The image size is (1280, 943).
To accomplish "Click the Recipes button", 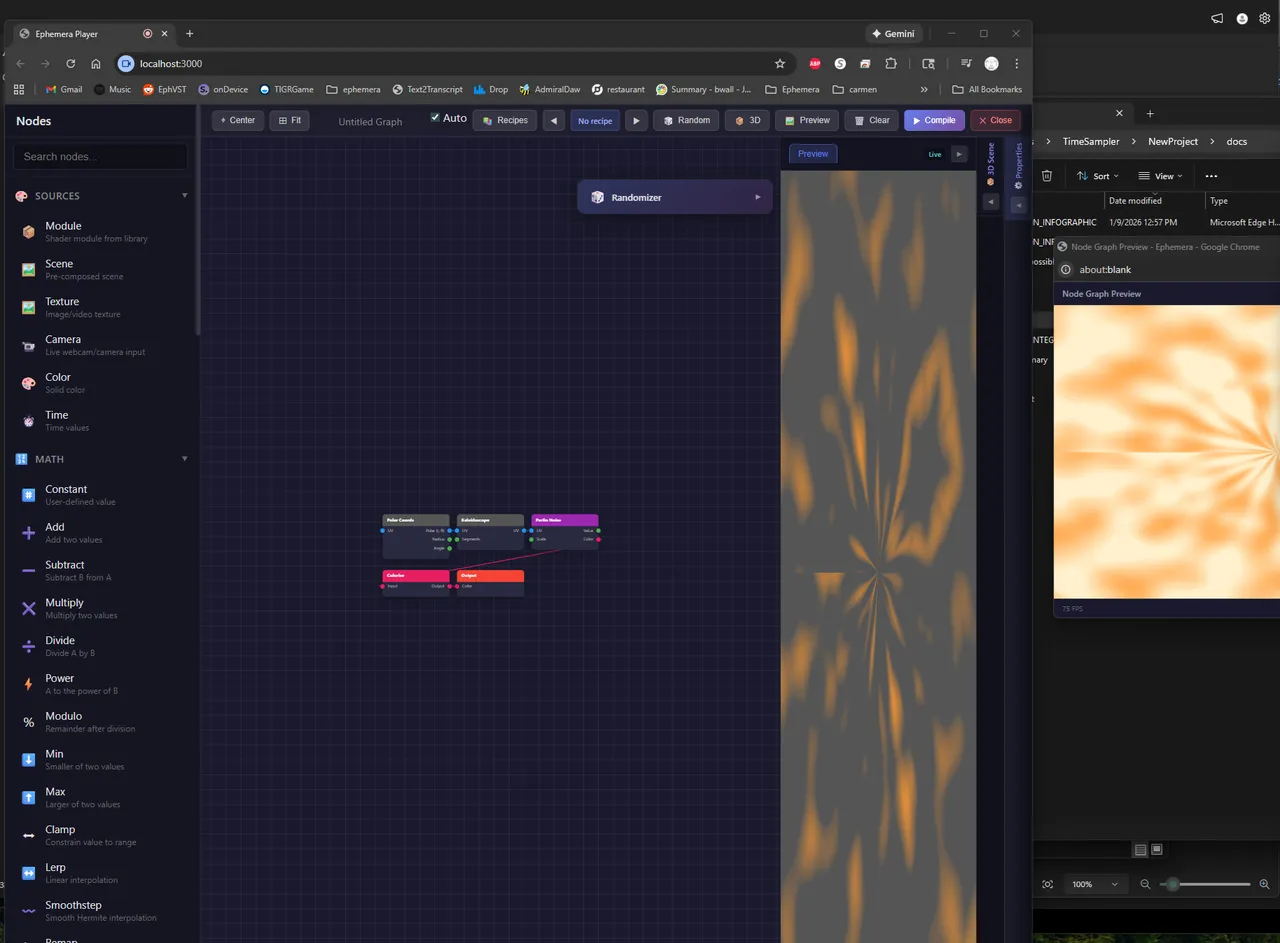I will (505, 120).
